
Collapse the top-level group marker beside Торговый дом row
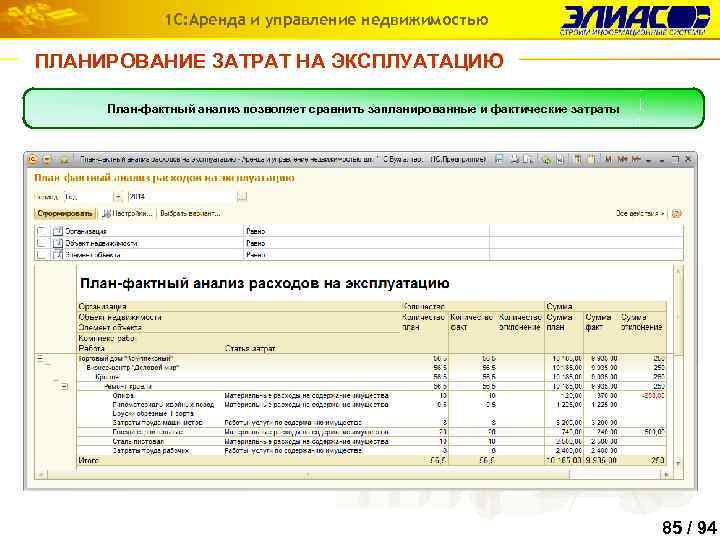click(x=40, y=358)
